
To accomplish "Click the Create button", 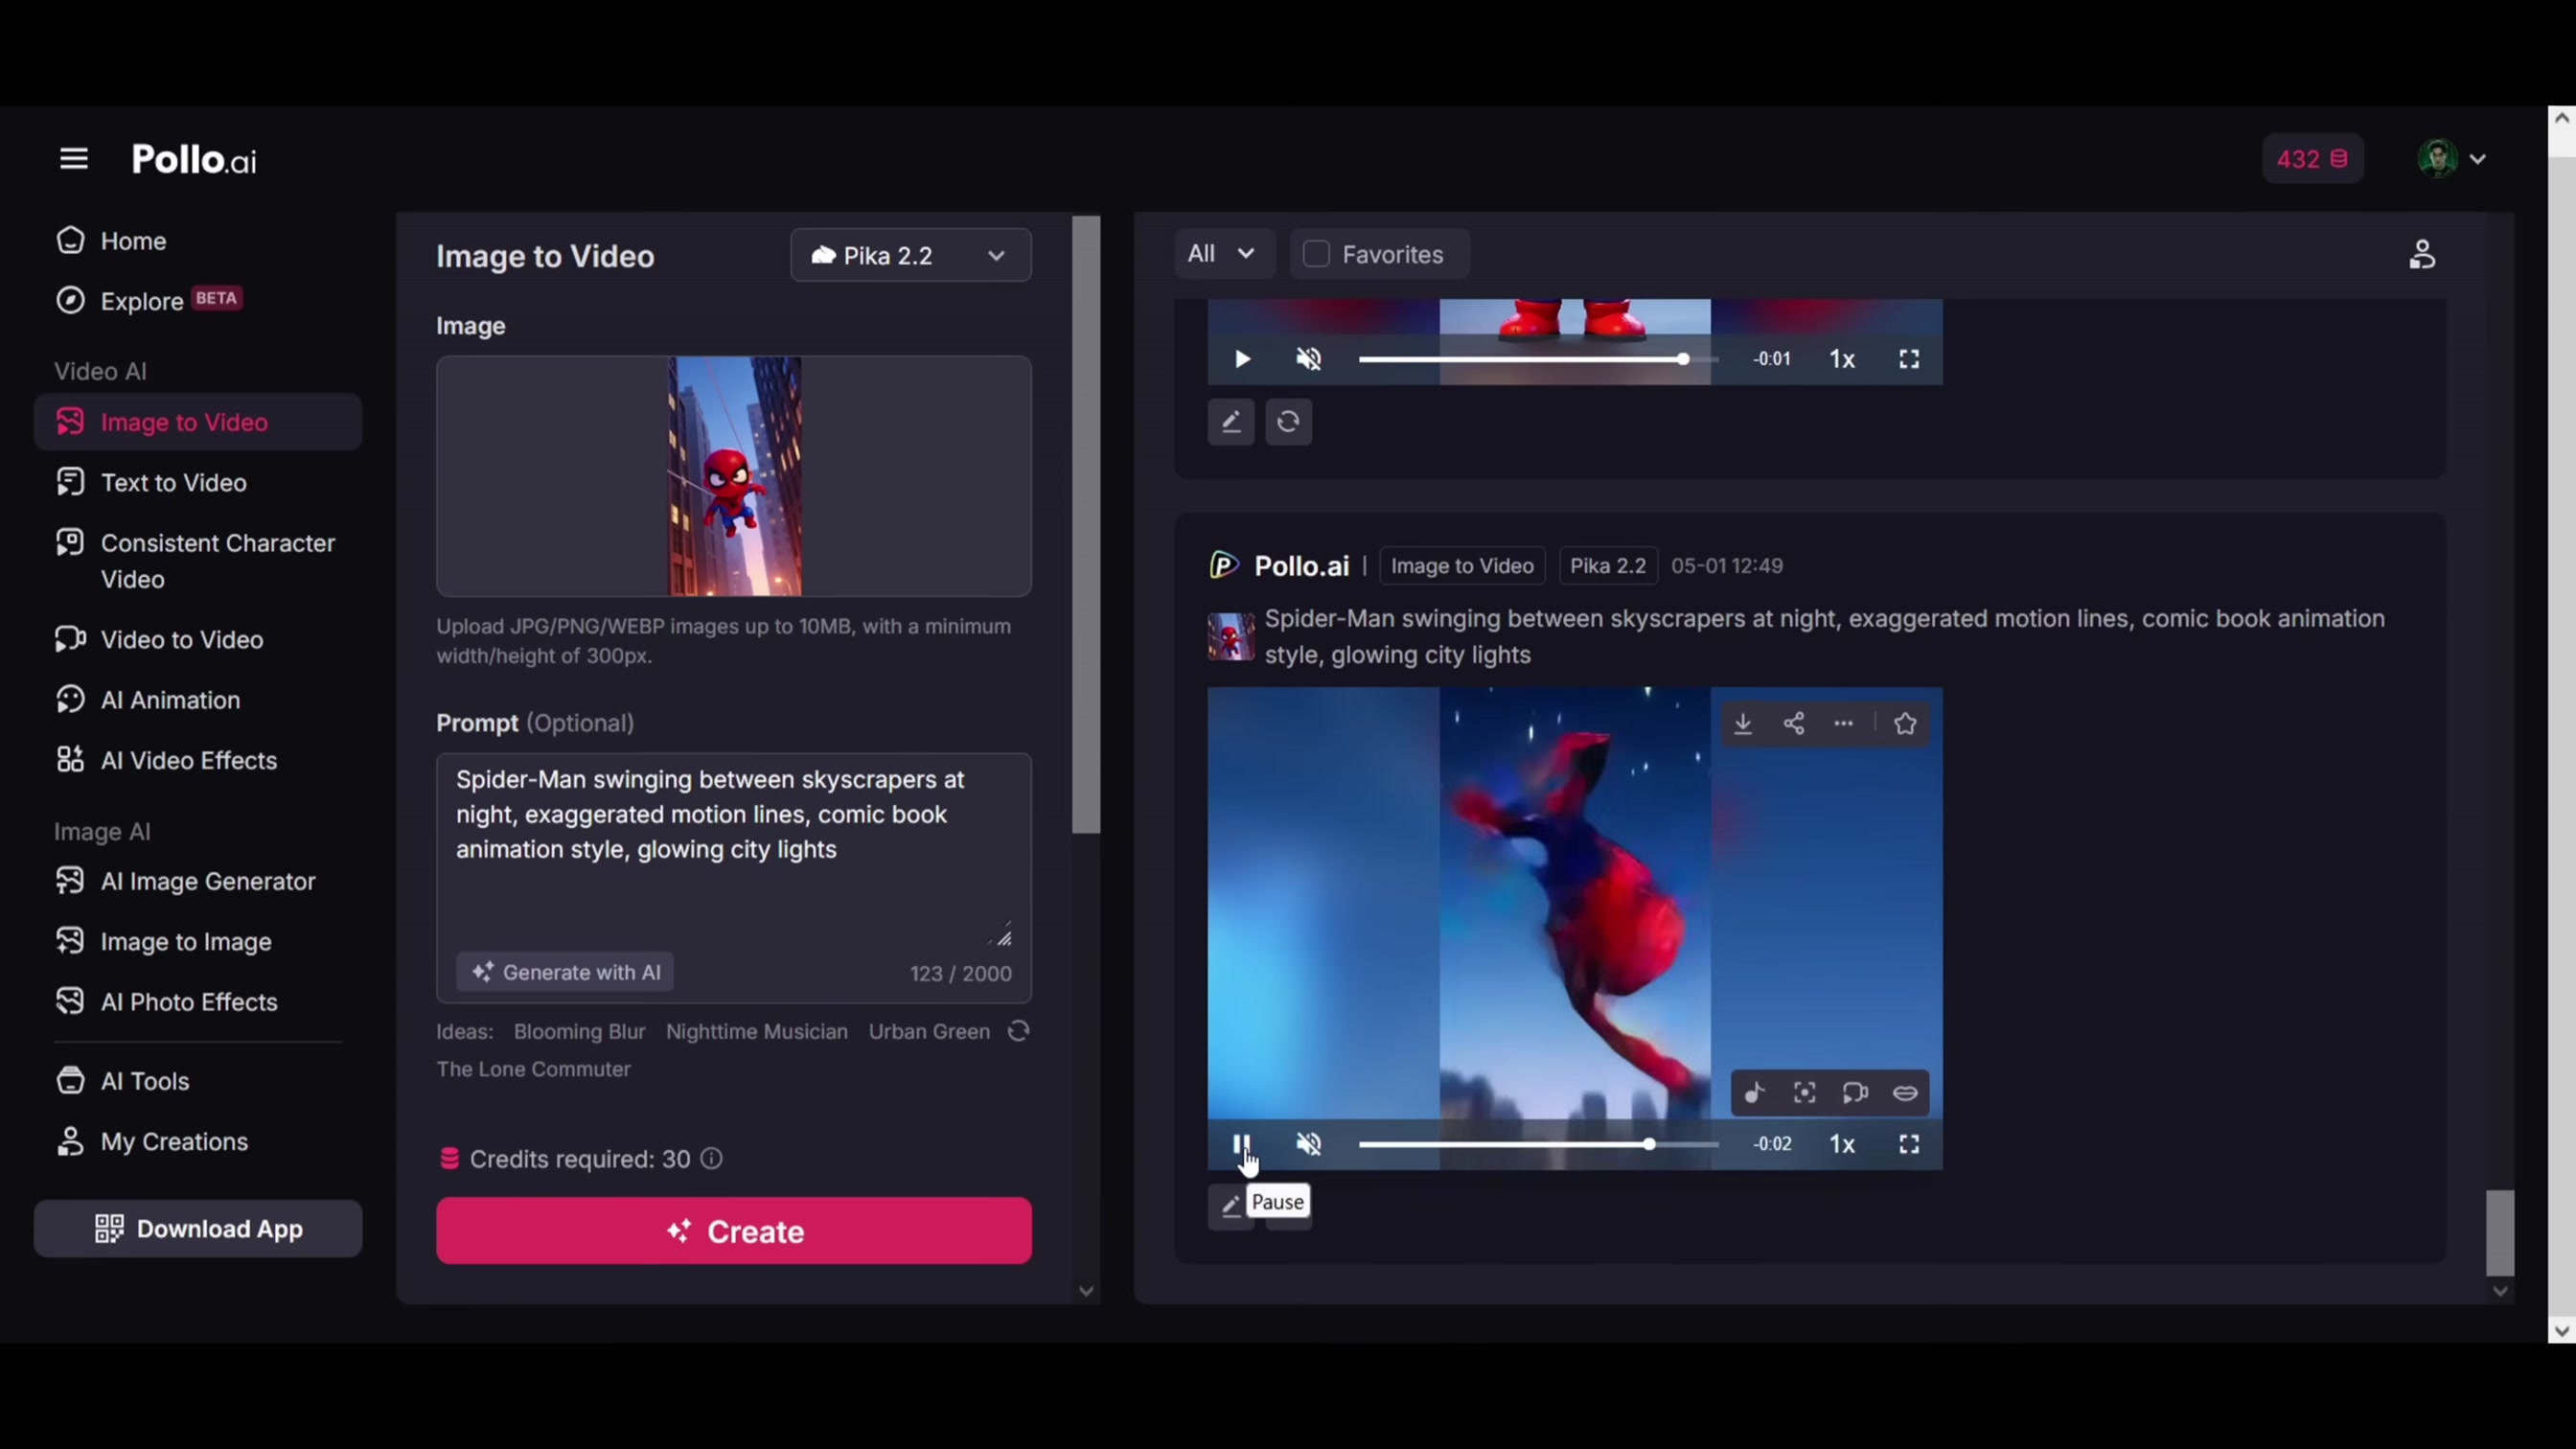I will point(734,1231).
